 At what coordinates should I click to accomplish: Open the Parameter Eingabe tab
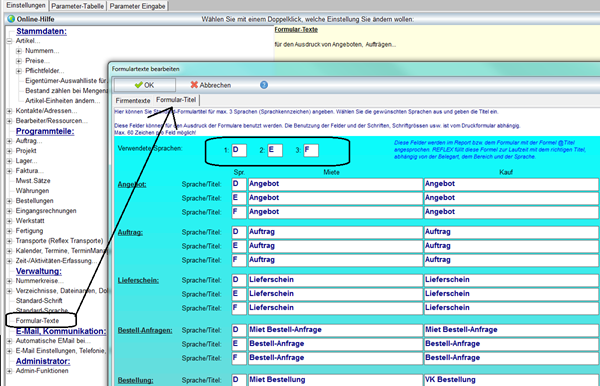[137, 6]
